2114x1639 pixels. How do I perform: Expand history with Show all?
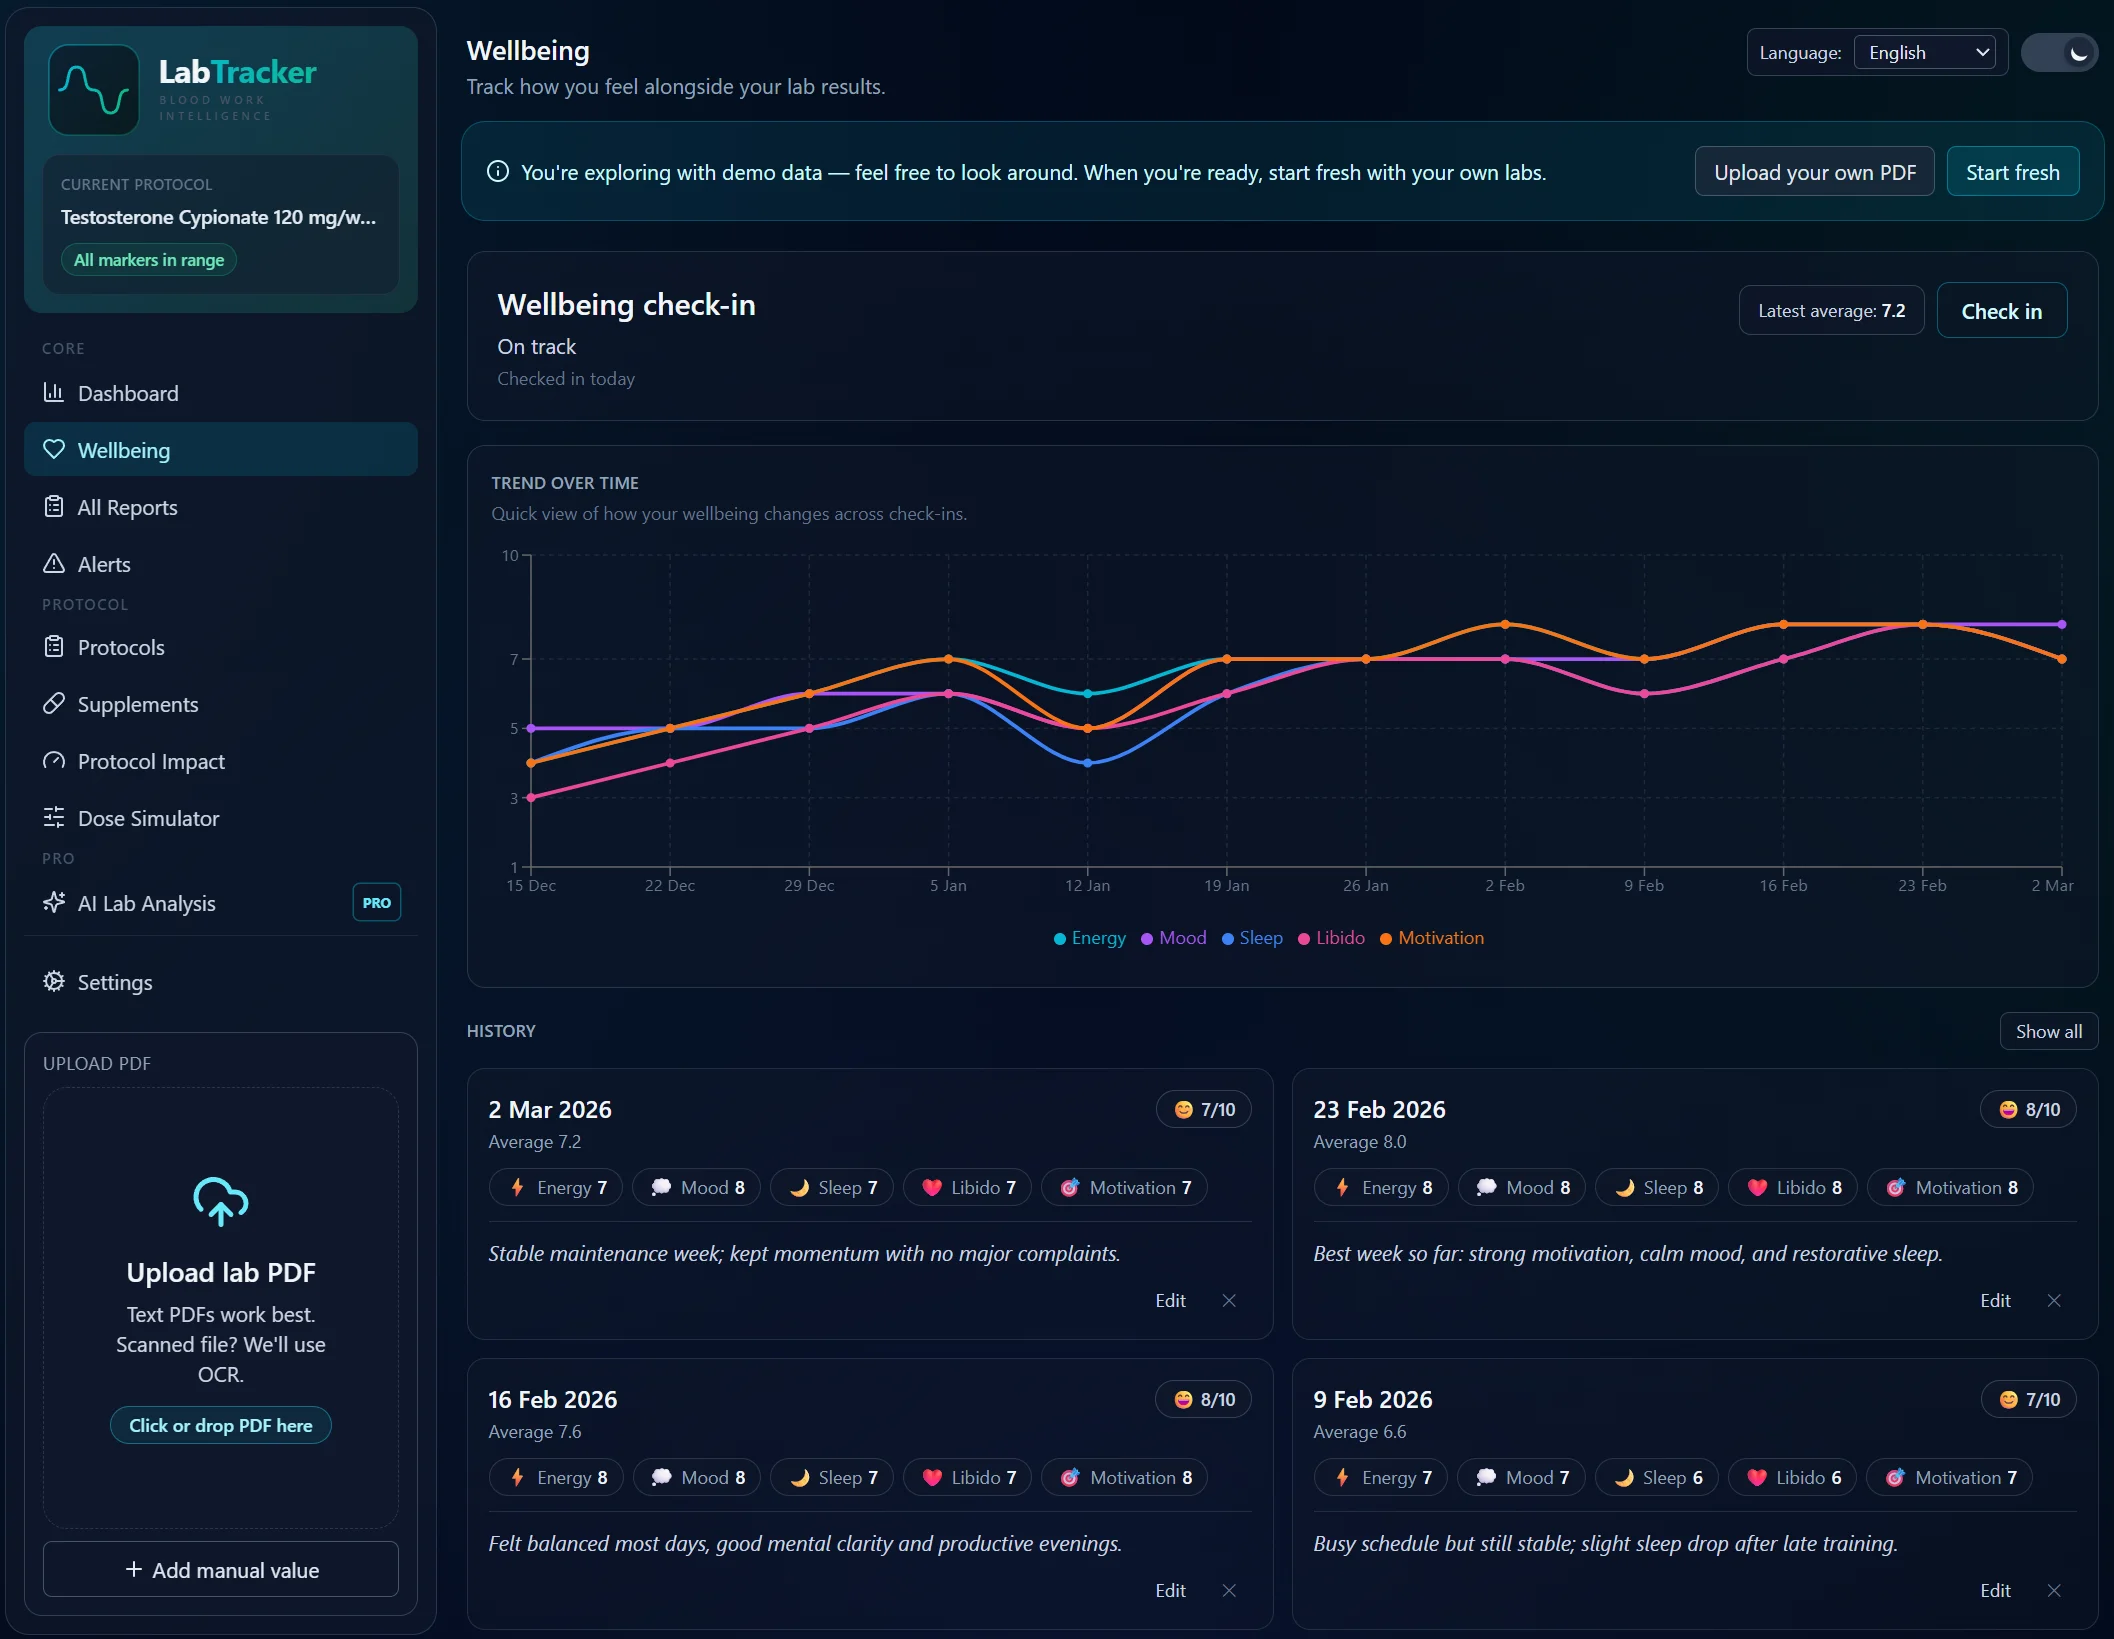pos(2048,1031)
